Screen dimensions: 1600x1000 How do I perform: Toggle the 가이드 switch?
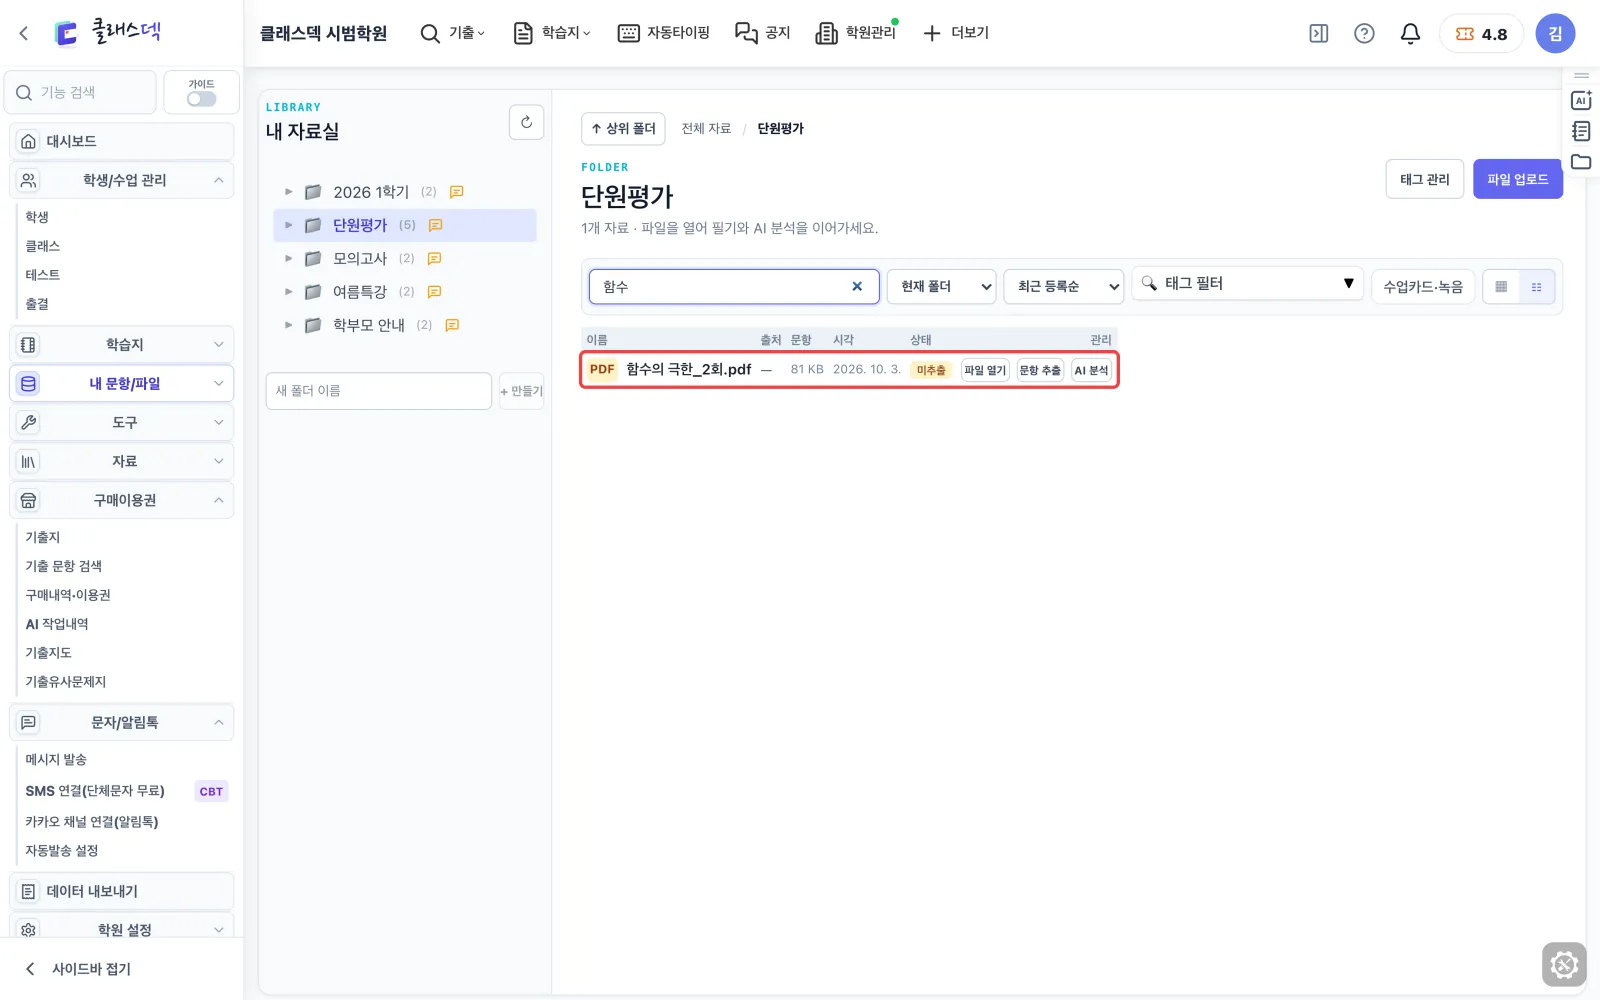pyautogui.click(x=201, y=99)
